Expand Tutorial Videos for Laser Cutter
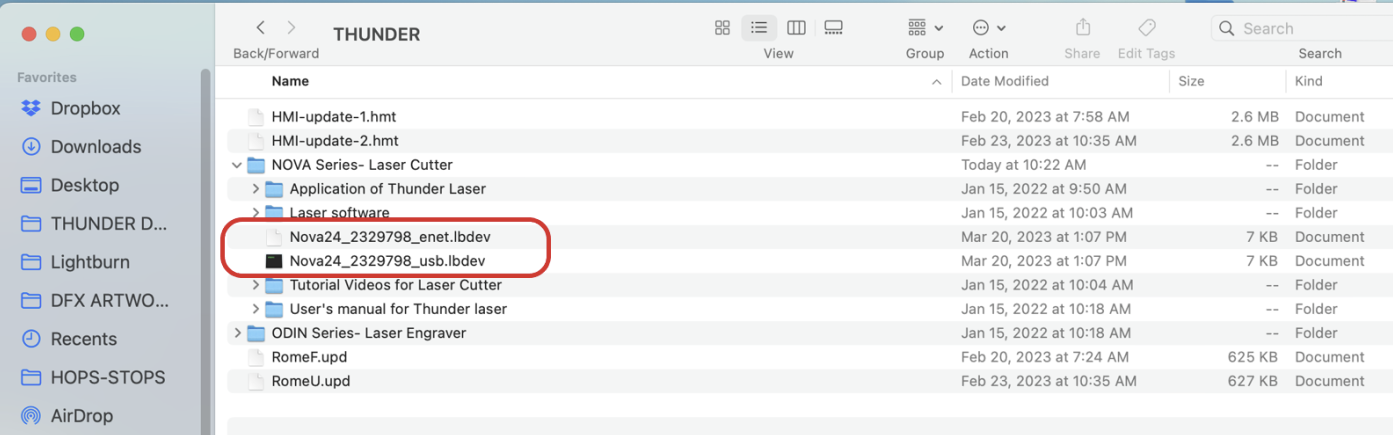The image size is (1393, 435). pyautogui.click(x=255, y=285)
